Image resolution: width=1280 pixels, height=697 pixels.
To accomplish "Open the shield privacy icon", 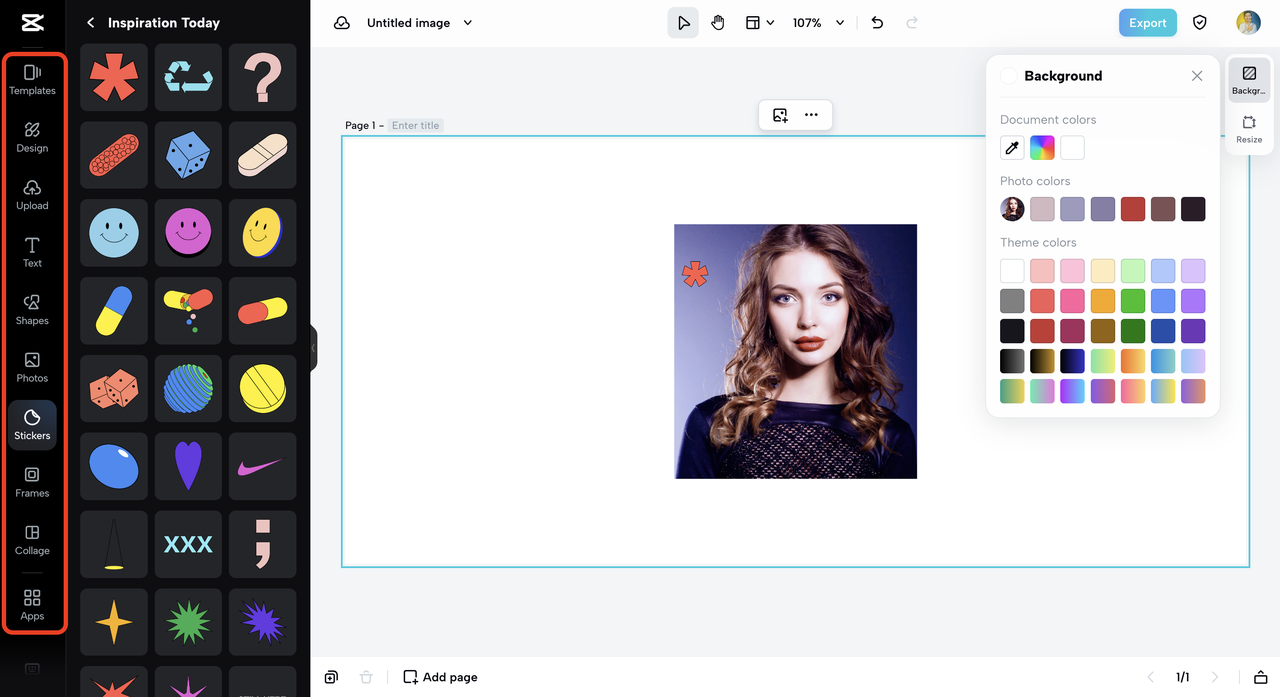I will [x=1200, y=23].
